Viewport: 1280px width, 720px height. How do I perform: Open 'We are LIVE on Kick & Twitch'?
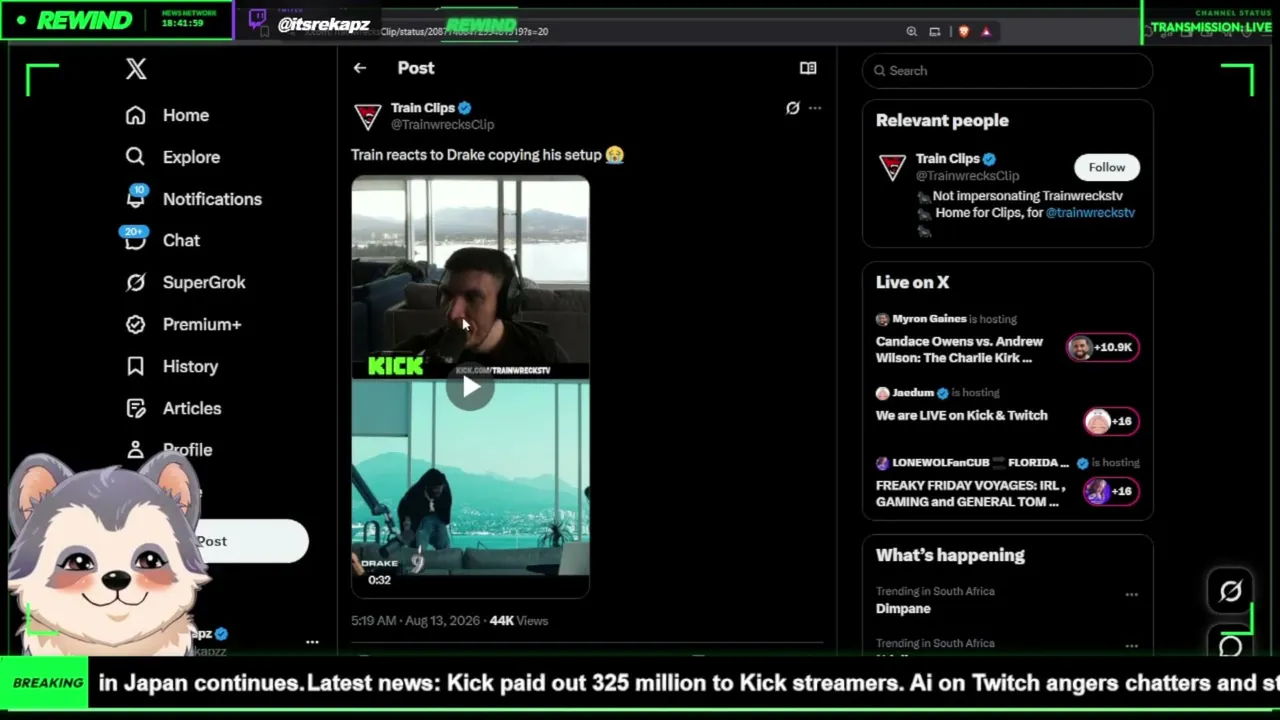tap(962, 416)
